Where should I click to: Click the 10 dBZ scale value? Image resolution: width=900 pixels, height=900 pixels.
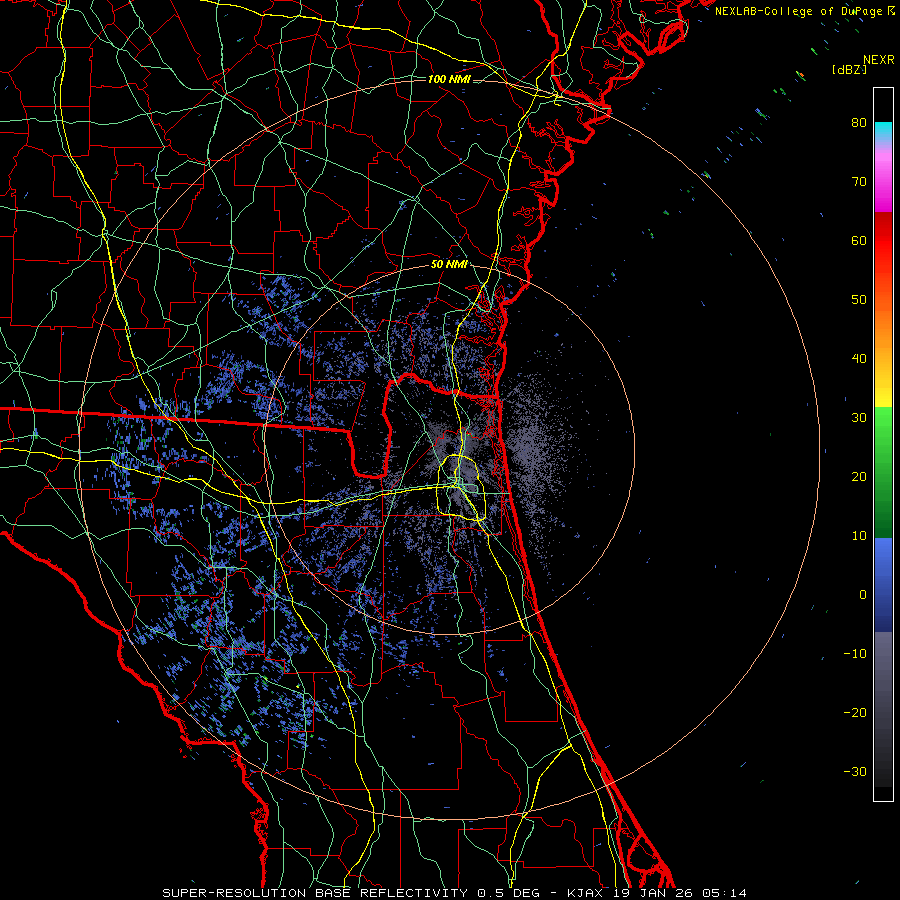[x=859, y=536]
